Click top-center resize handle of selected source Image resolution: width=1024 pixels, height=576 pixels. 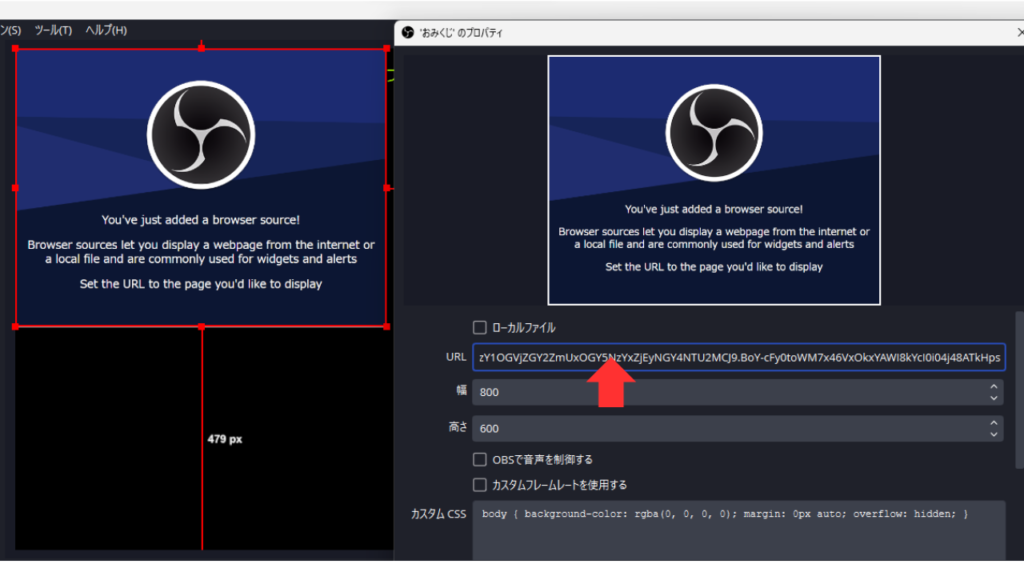[x=201, y=48]
